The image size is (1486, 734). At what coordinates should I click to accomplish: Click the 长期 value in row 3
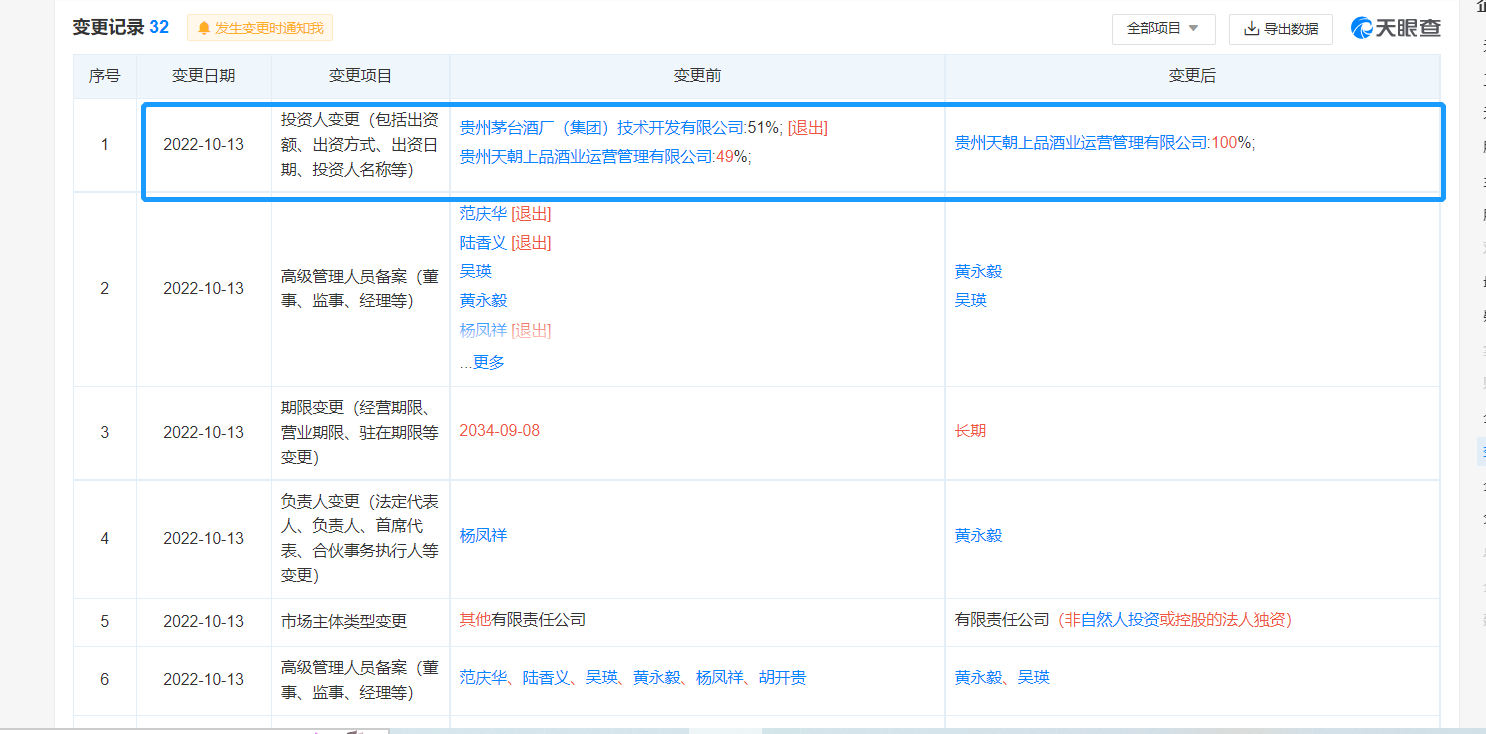pos(970,430)
